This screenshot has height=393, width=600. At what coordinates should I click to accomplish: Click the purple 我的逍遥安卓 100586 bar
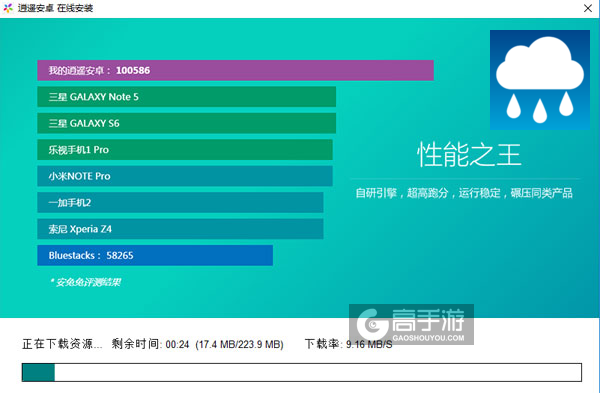pyautogui.click(x=235, y=70)
